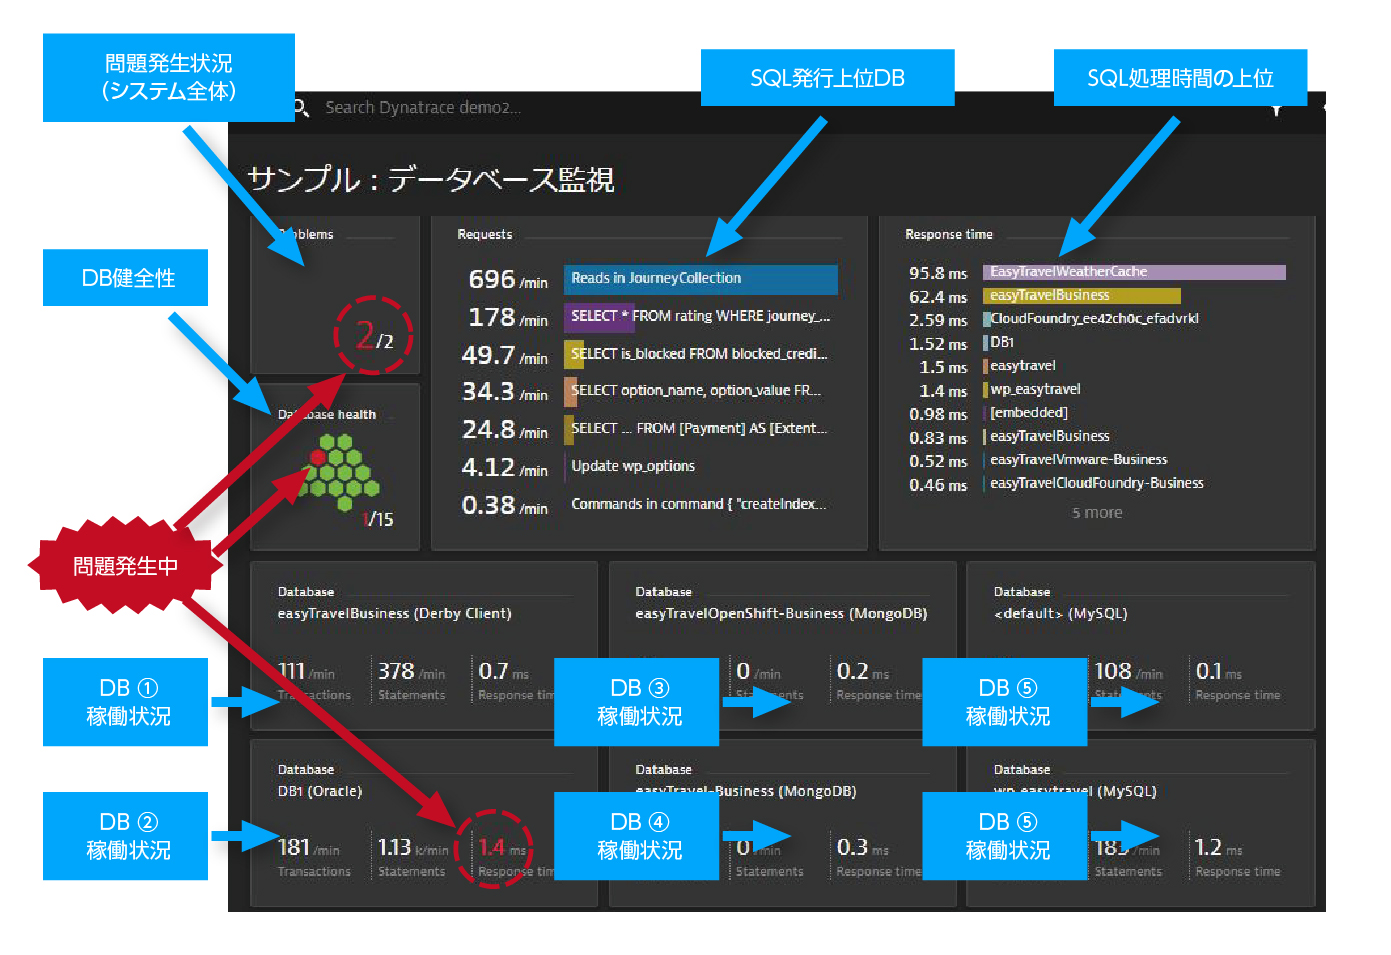
Task: Select easyTravelBusiness bar at 62.4 ms
Action: pos(1082,296)
